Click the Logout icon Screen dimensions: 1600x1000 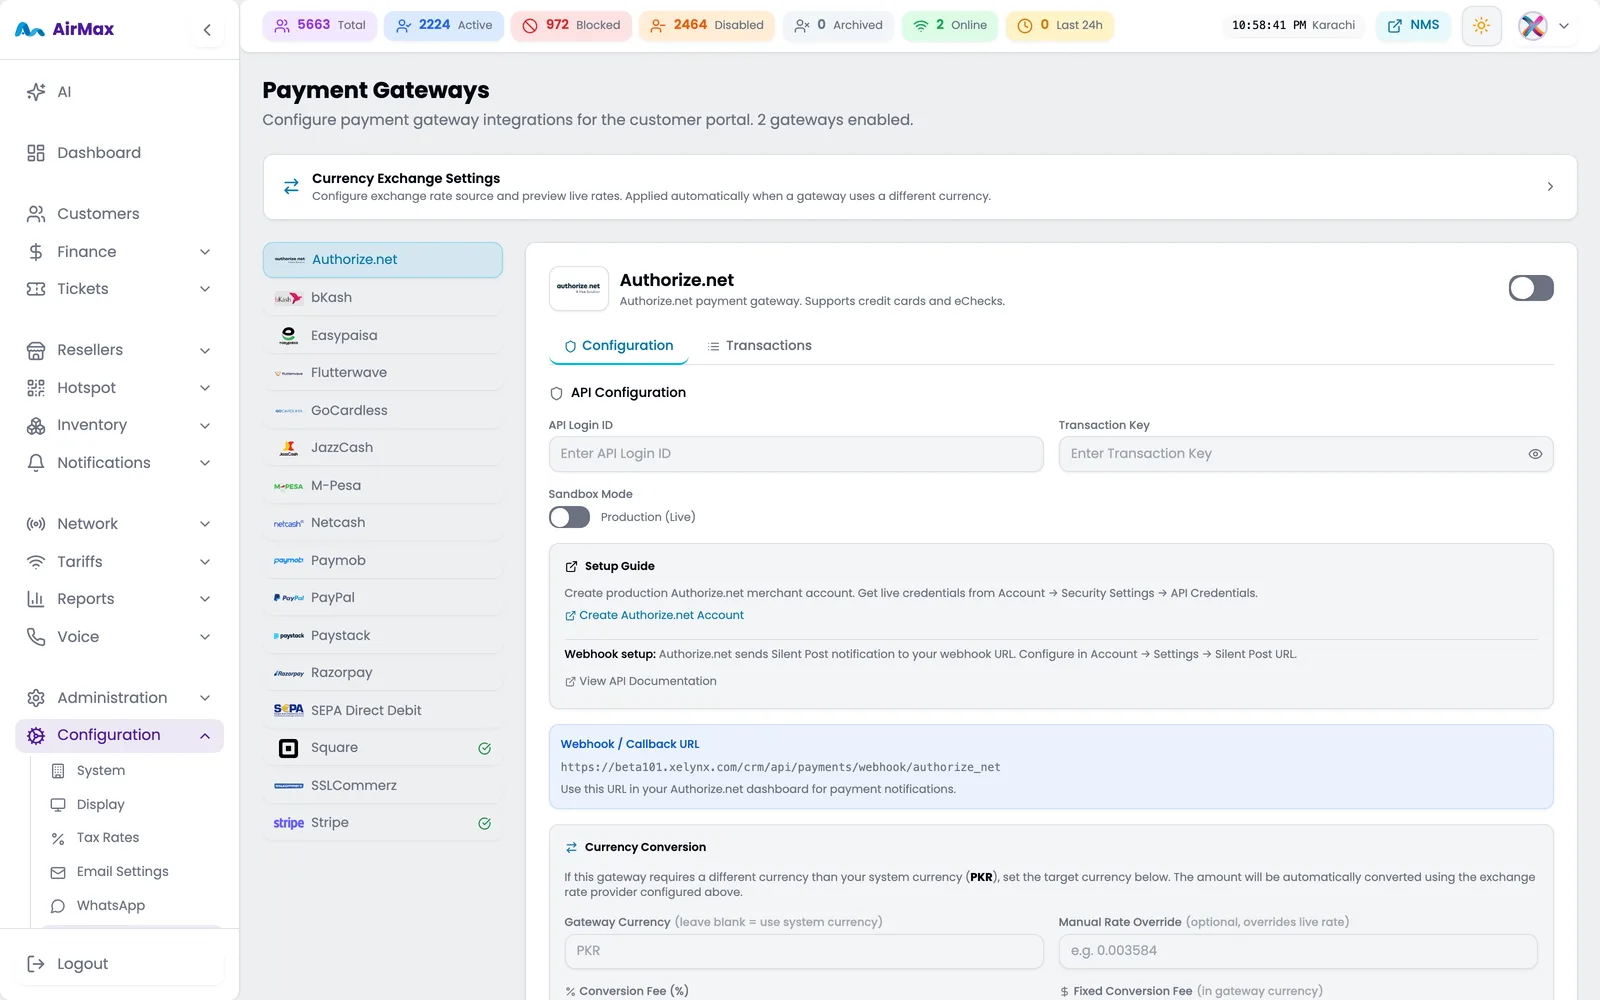click(x=36, y=964)
